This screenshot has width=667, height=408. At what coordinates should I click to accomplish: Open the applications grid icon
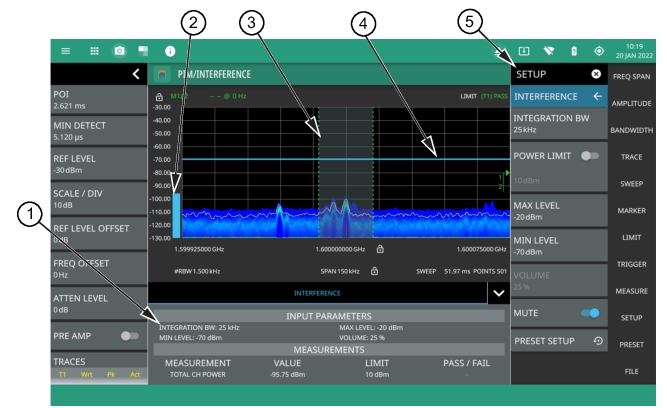pyautogui.click(x=93, y=50)
